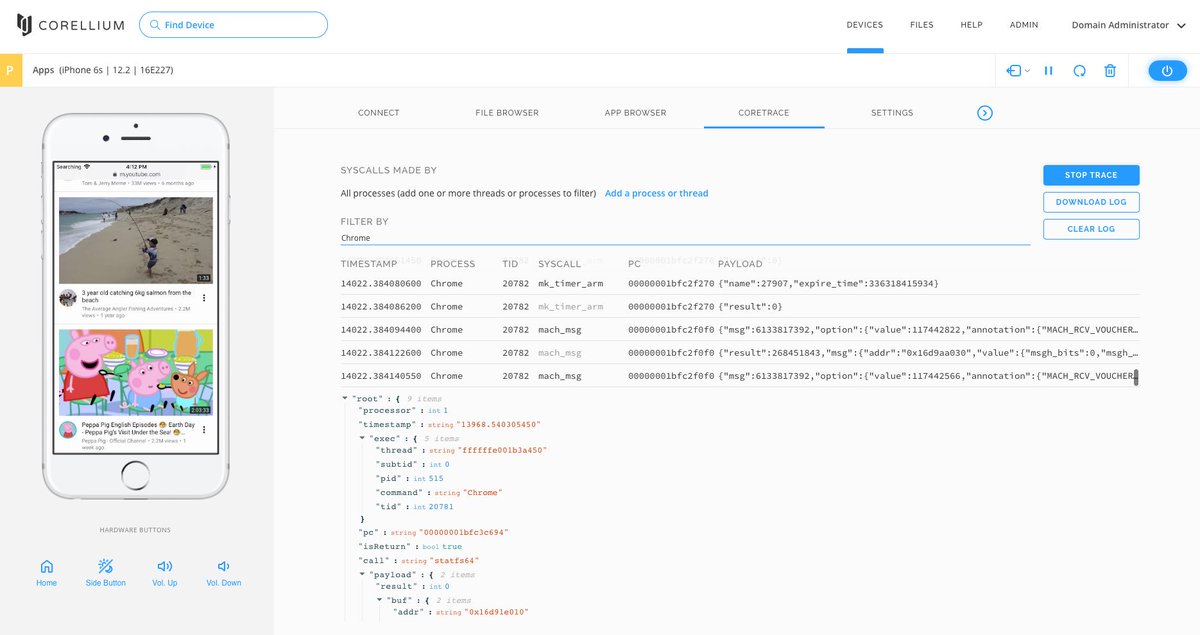Click the CLEAR LOG button
This screenshot has width=1200, height=635.
point(1091,229)
